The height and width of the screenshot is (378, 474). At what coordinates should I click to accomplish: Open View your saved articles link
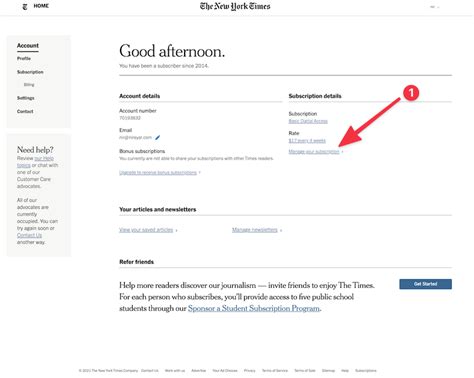click(x=146, y=230)
